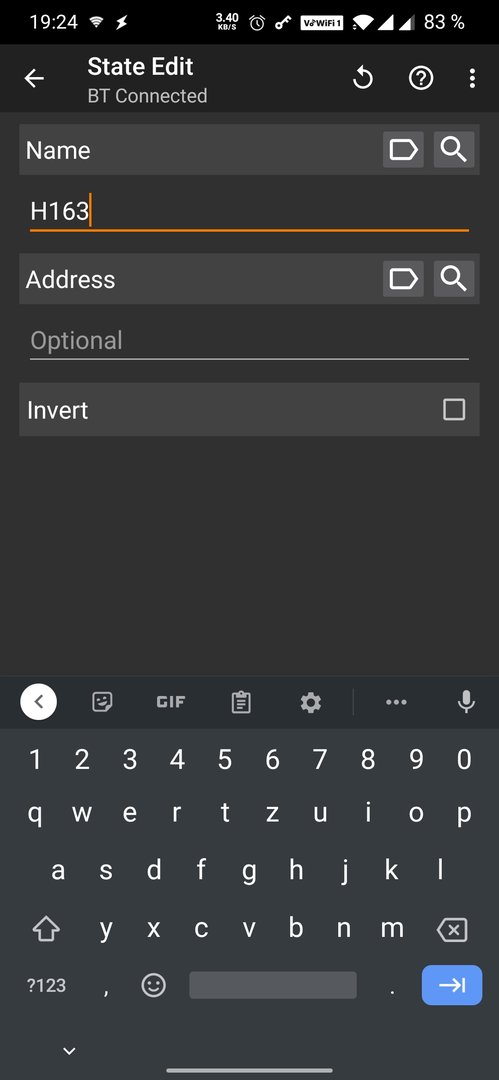Tap the microphone voice input icon

[467, 702]
